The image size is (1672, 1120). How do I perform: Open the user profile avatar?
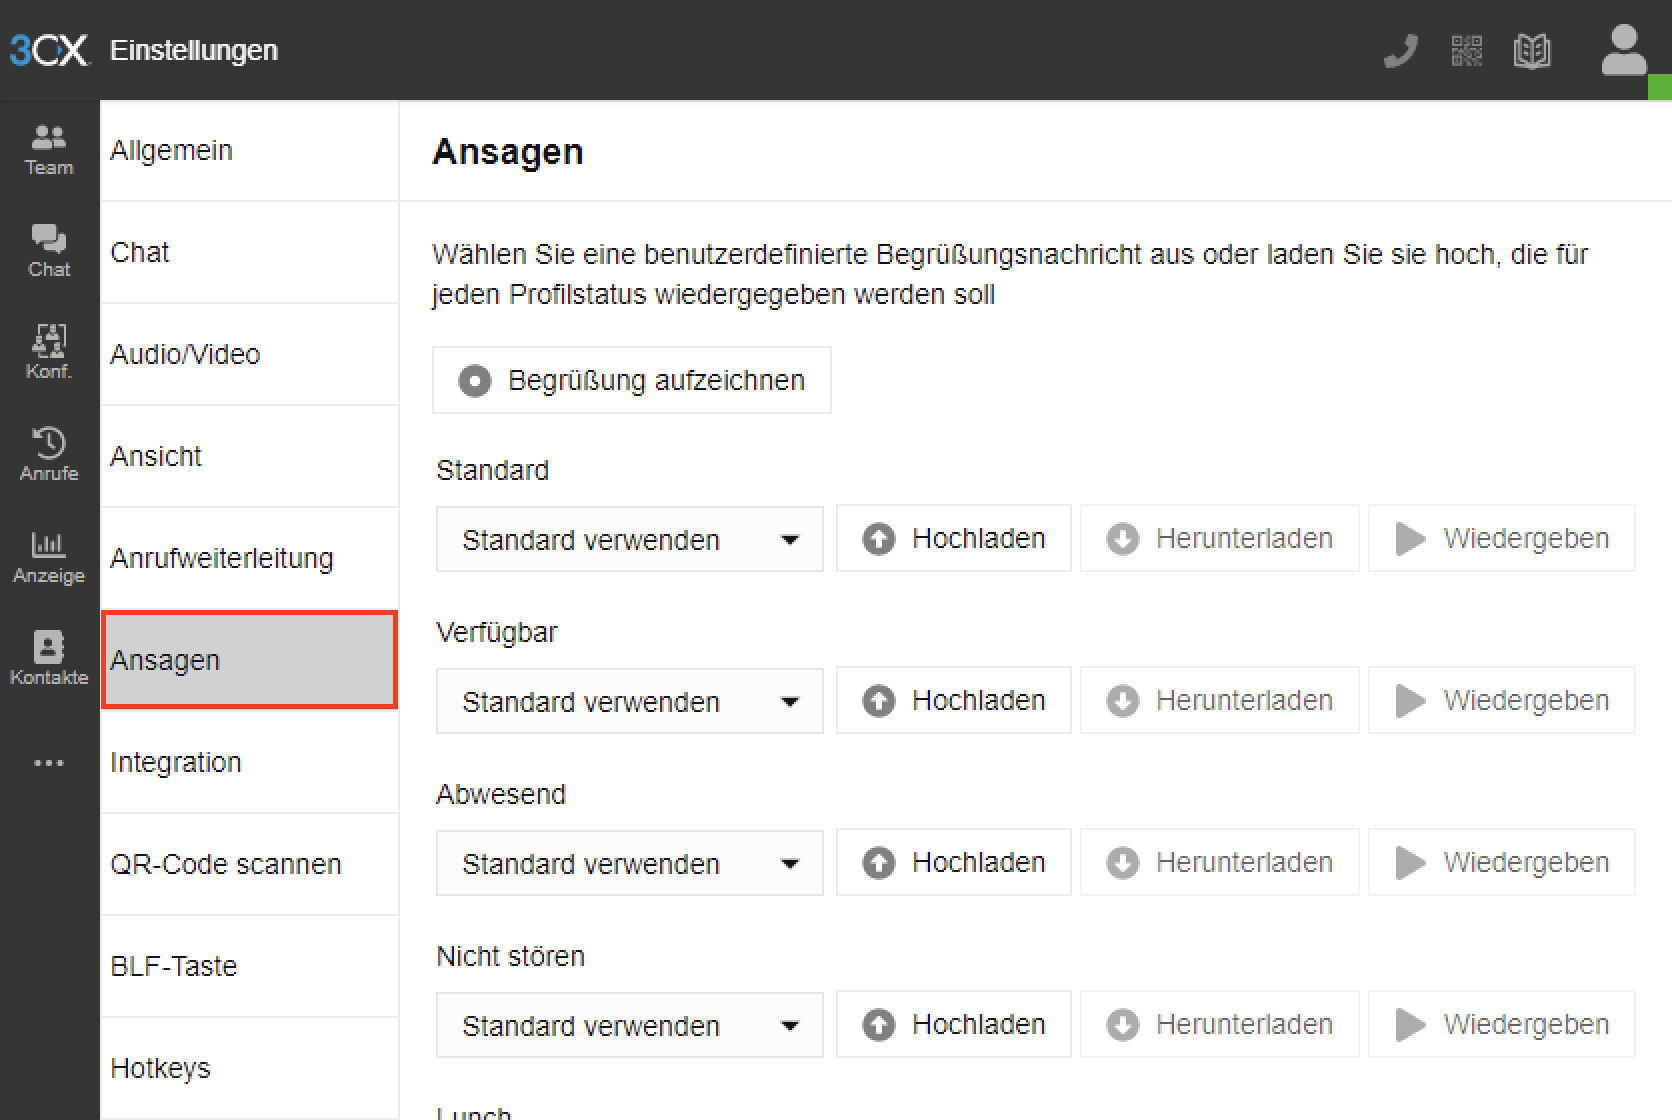click(1623, 50)
